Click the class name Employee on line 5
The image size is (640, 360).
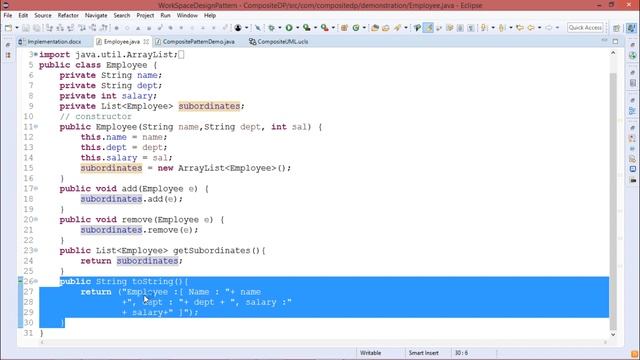[126, 65]
